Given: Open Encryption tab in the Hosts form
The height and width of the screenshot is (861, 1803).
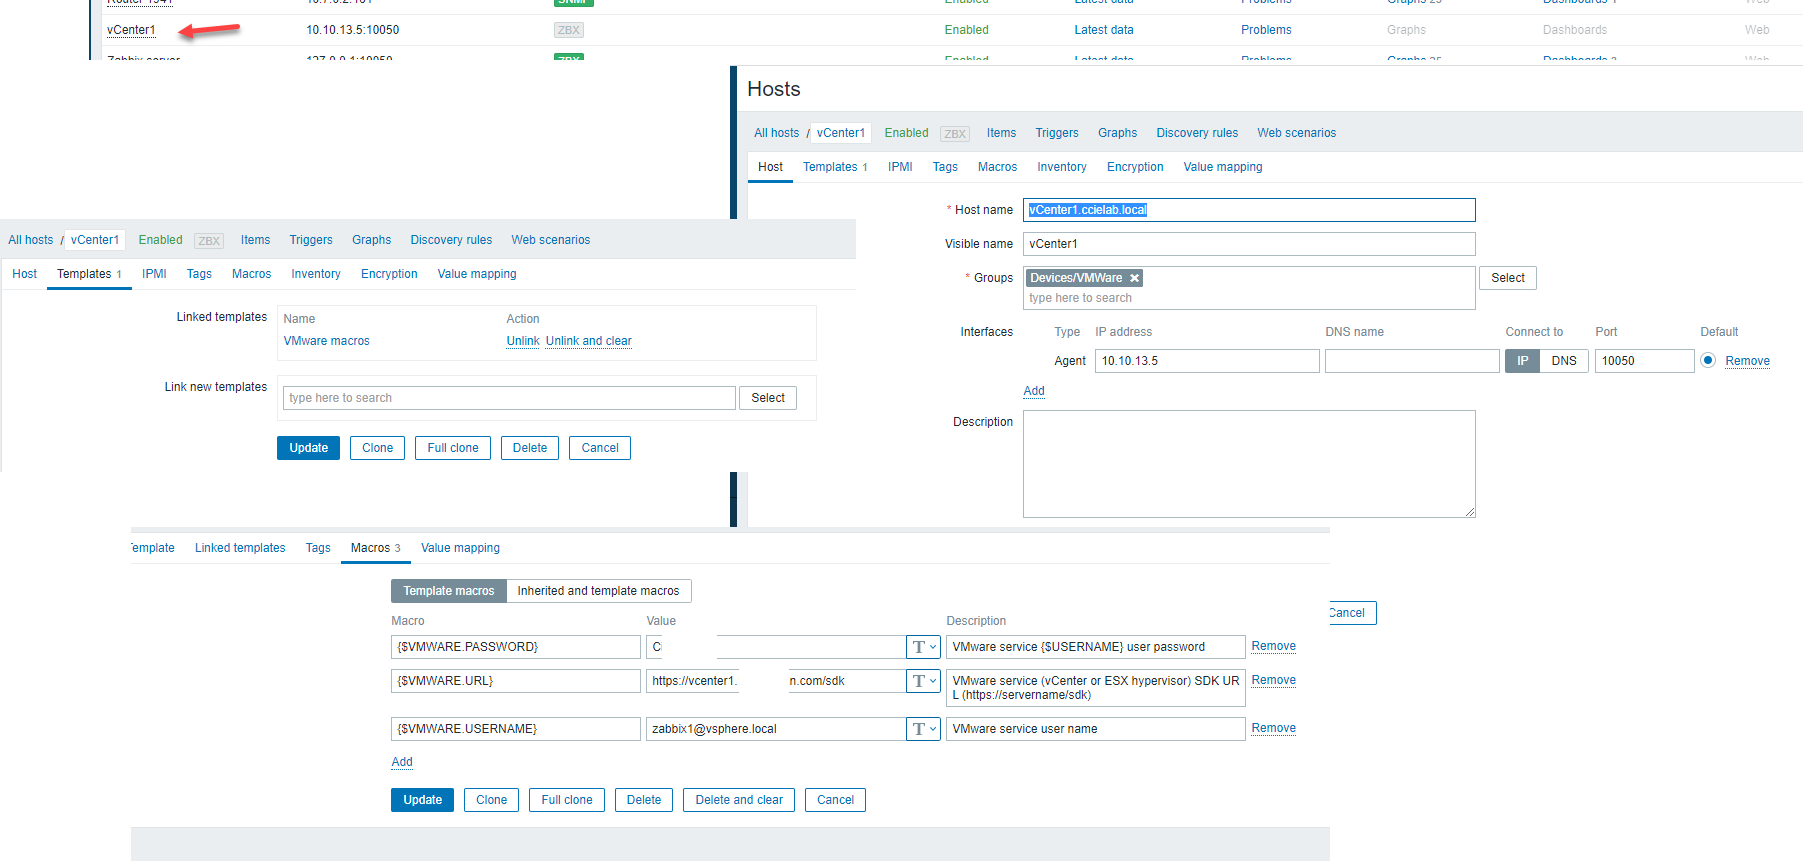Looking at the screenshot, I should tap(1135, 167).
